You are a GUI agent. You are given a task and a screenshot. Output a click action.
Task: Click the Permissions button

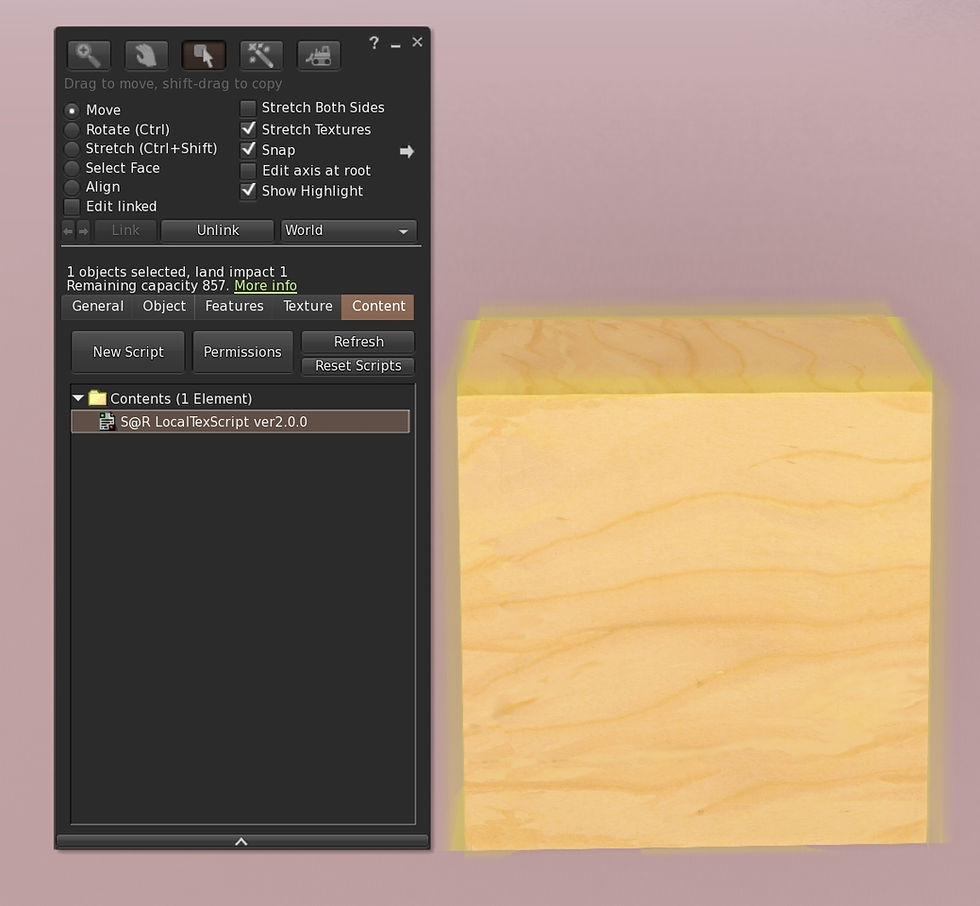click(x=242, y=352)
